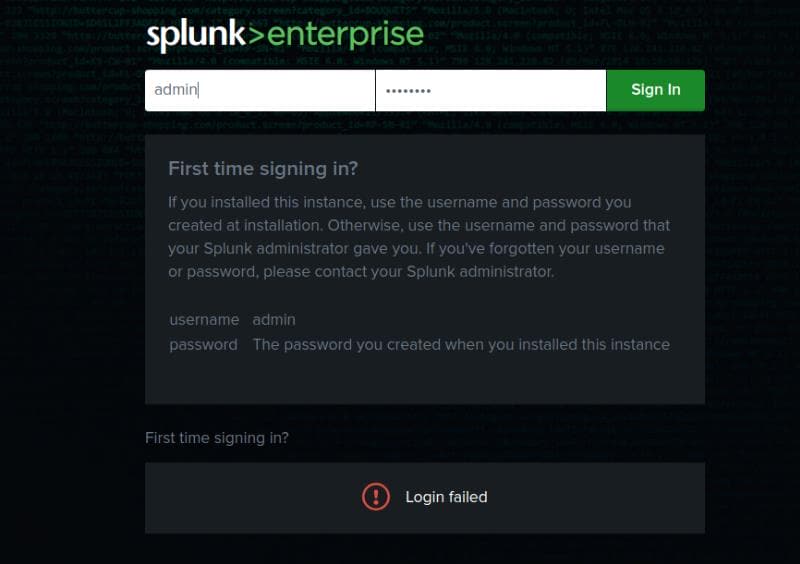The image size is (800, 564).
Task: Click the dots in the password box
Action: [x=408, y=91]
